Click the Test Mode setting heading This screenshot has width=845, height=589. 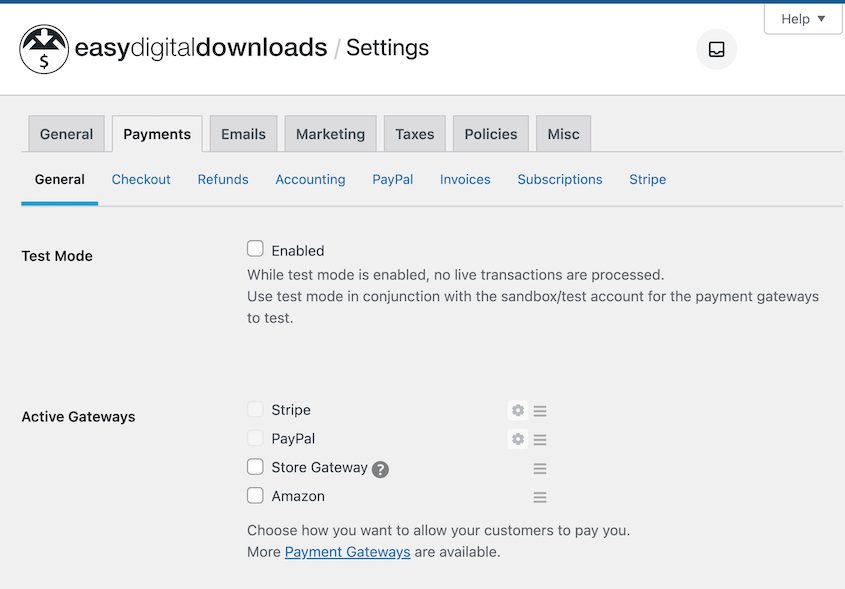click(57, 256)
